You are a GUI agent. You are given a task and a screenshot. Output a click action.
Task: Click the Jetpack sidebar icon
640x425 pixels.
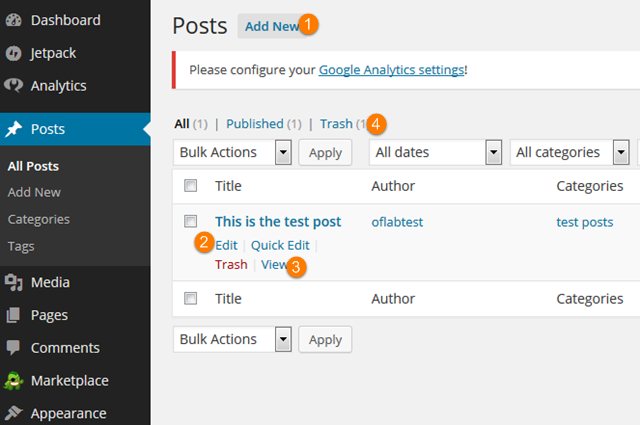[x=14, y=53]
